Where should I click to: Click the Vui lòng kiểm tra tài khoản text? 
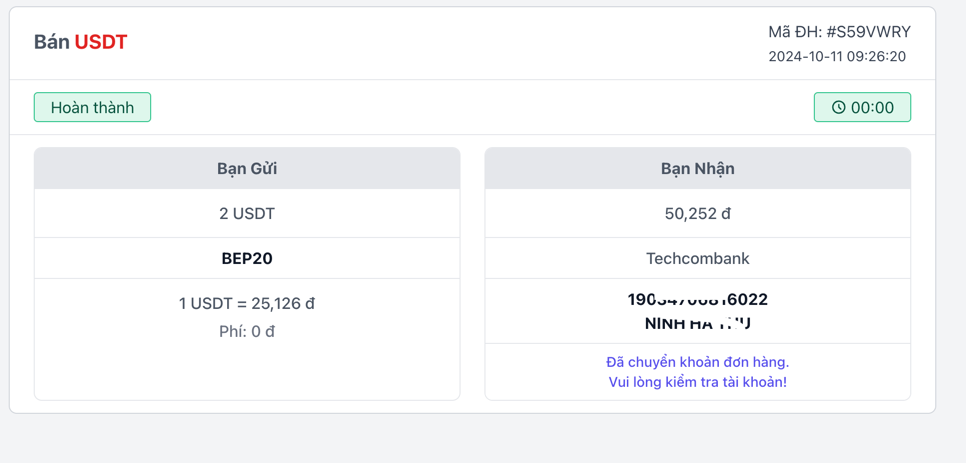click(x=697, y=382)
